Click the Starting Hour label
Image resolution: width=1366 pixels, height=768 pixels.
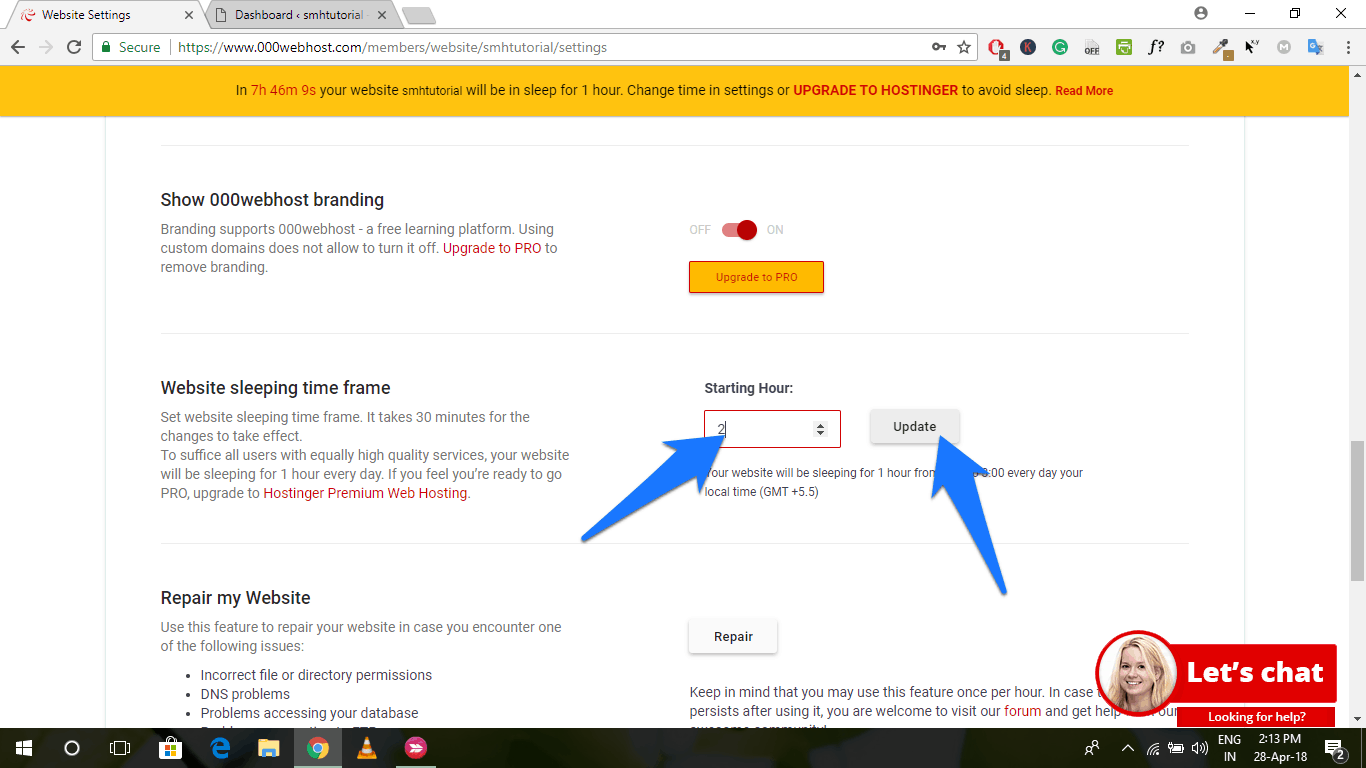point(749,388)
